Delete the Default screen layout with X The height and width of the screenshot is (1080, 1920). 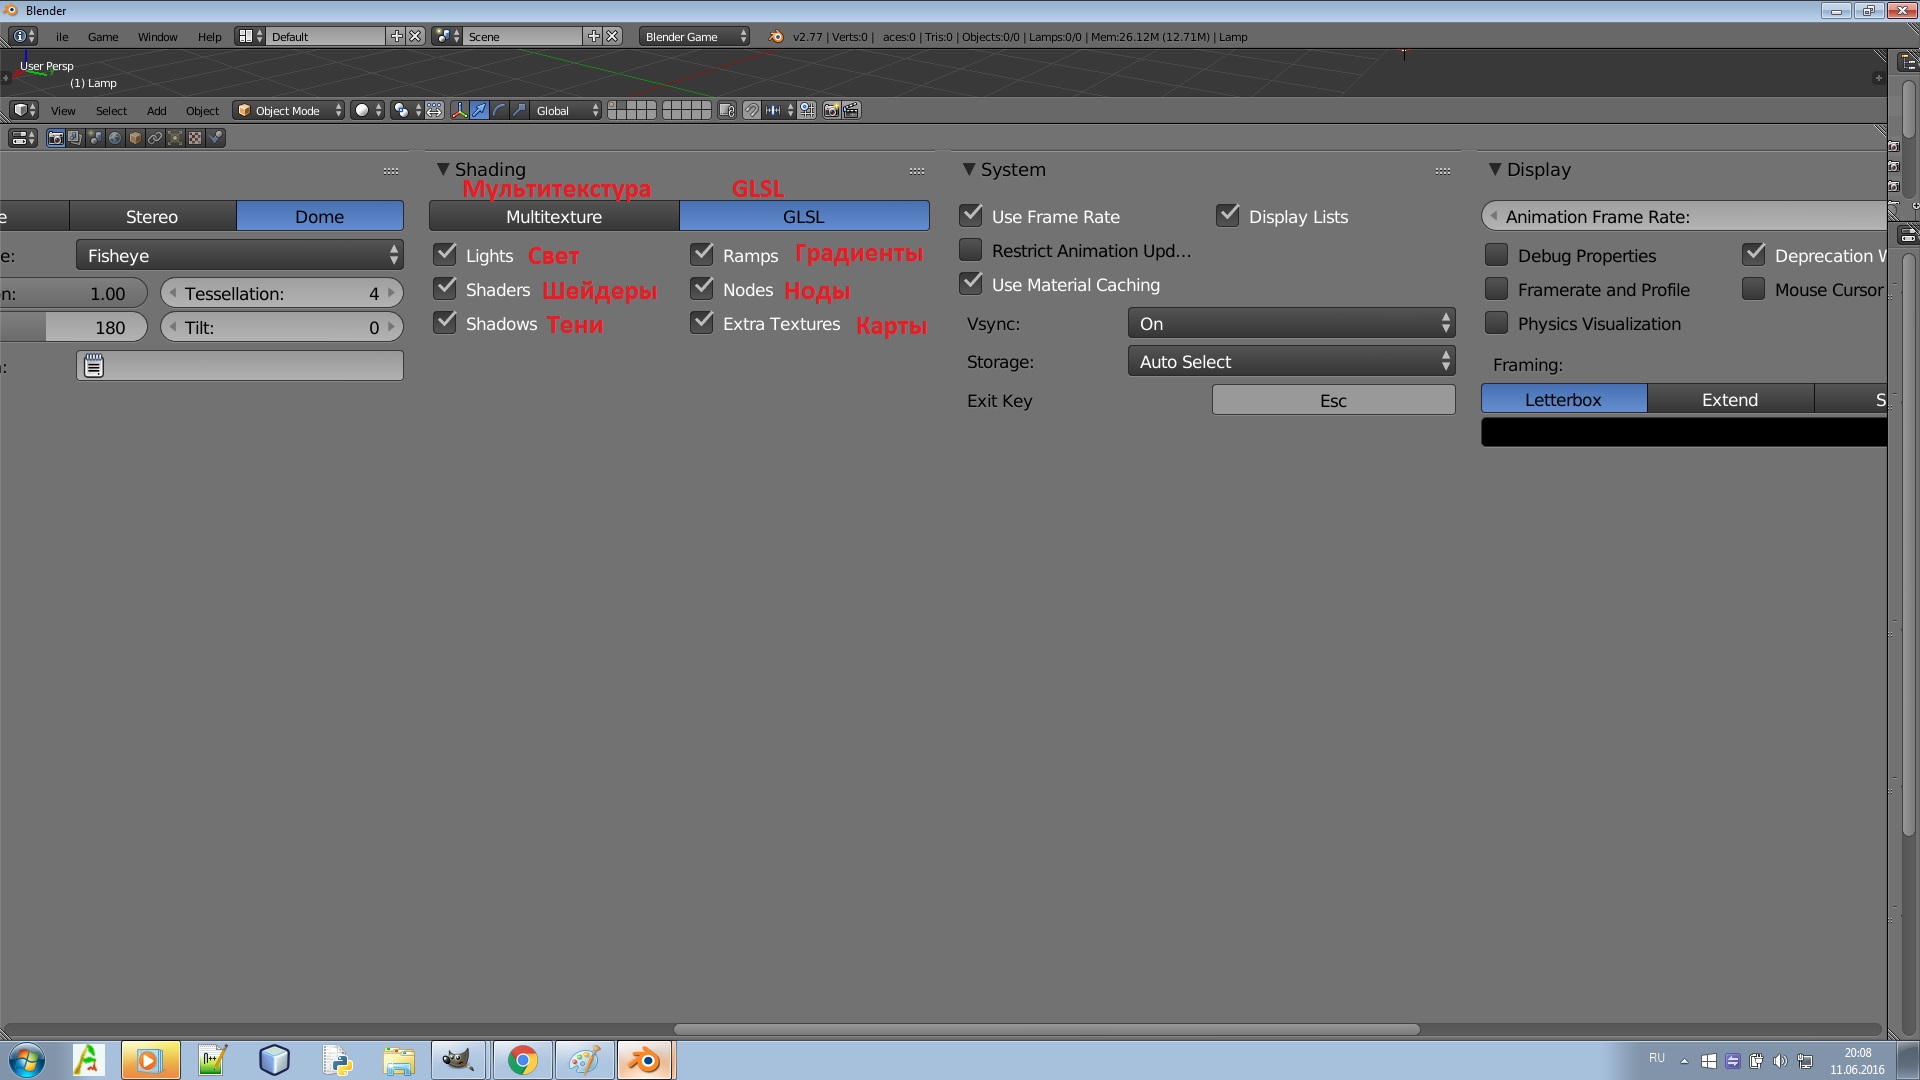(415, 36)
